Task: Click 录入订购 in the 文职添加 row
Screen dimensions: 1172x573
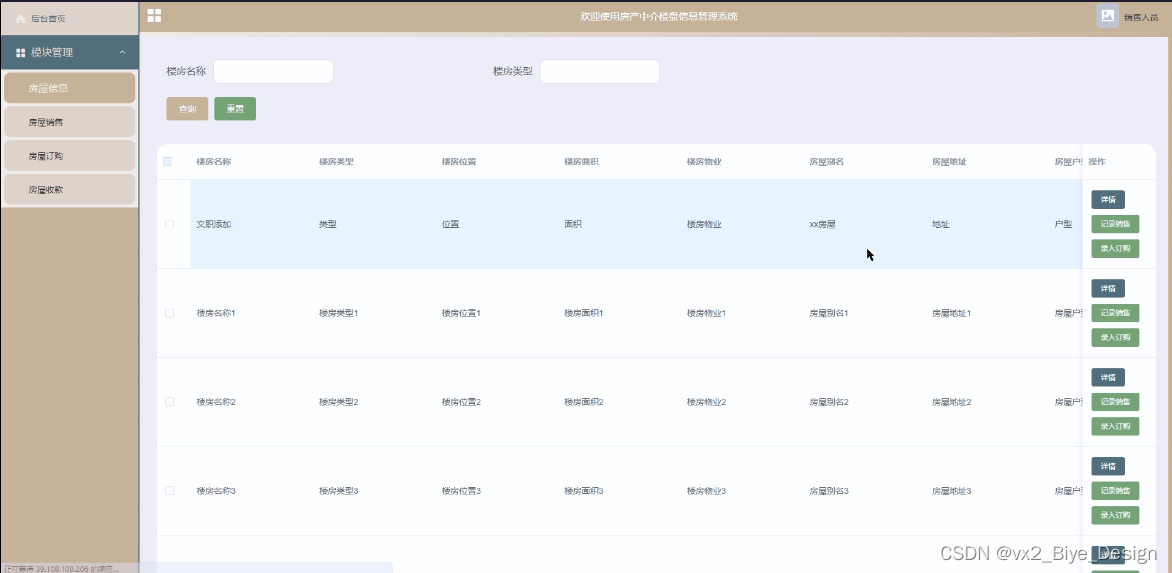Action: point(1115,248)
